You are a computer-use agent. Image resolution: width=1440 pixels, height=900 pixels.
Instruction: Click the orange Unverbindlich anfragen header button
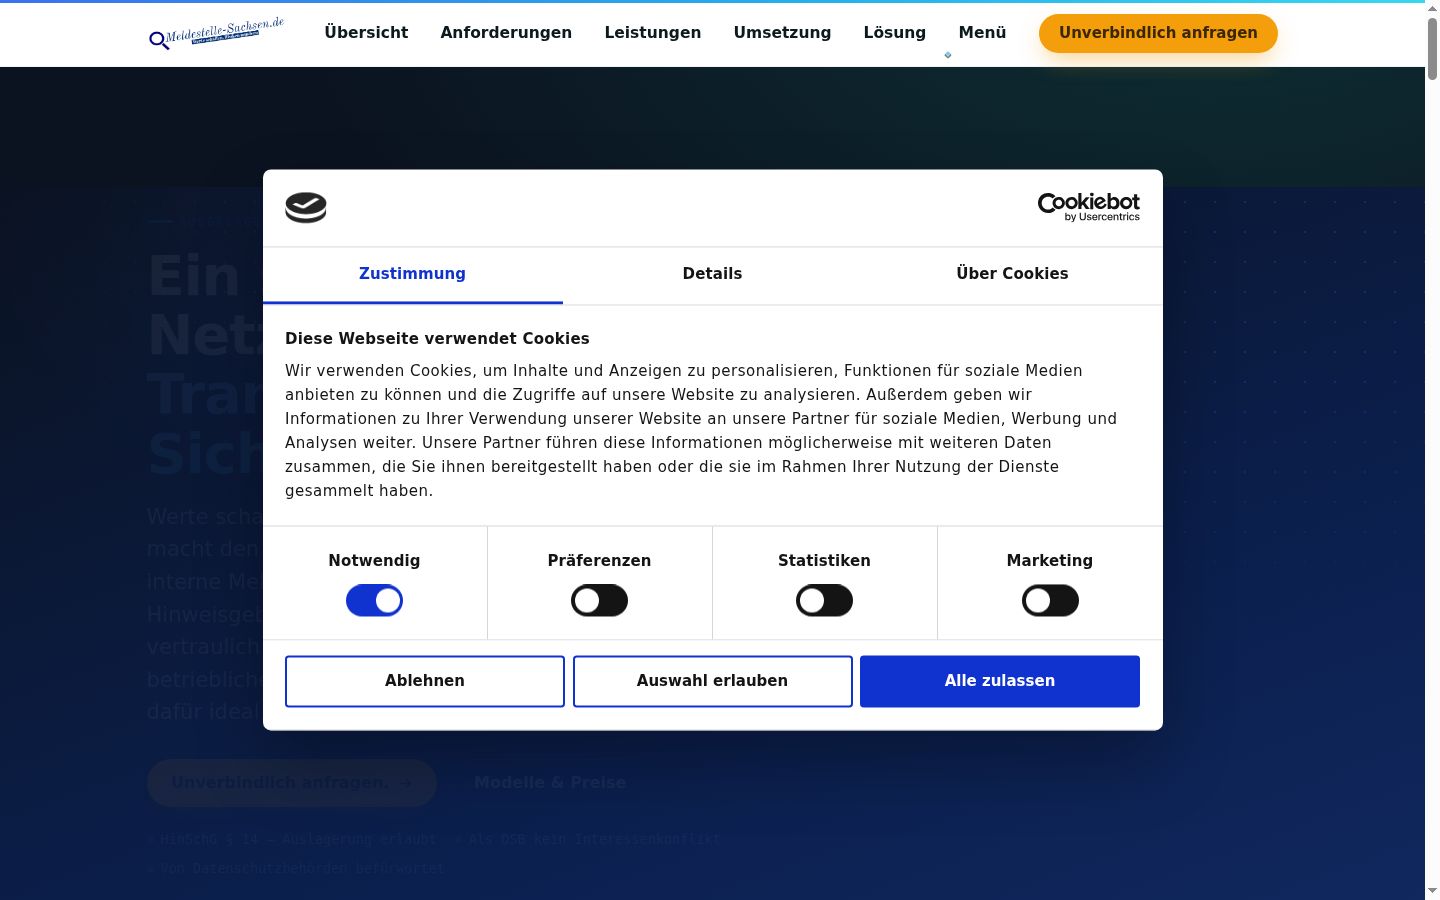point(1158,33)
